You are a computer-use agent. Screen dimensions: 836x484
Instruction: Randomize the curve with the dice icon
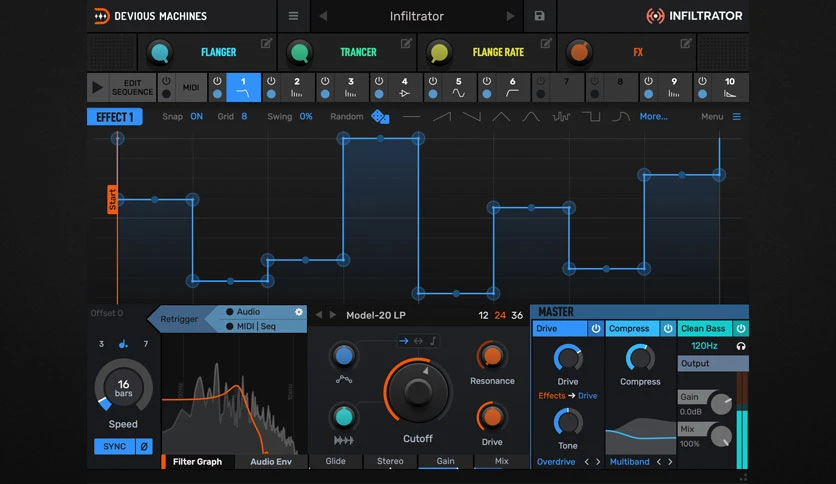(380, 116)
